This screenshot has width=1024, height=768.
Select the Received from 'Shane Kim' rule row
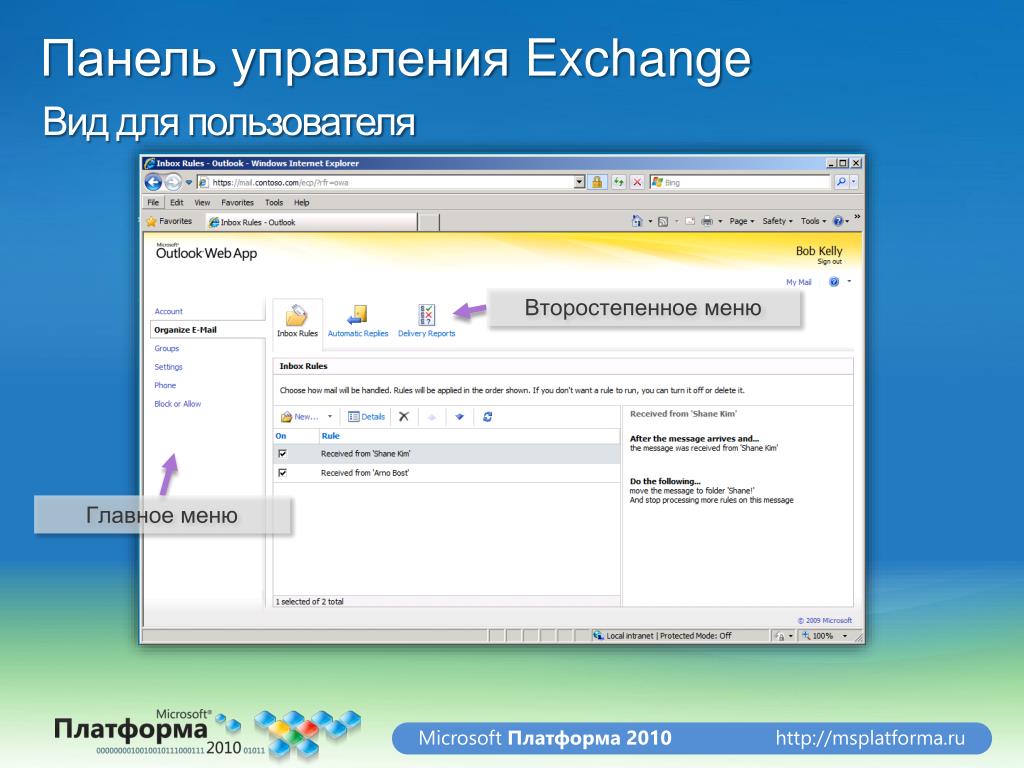click(447, 454)
